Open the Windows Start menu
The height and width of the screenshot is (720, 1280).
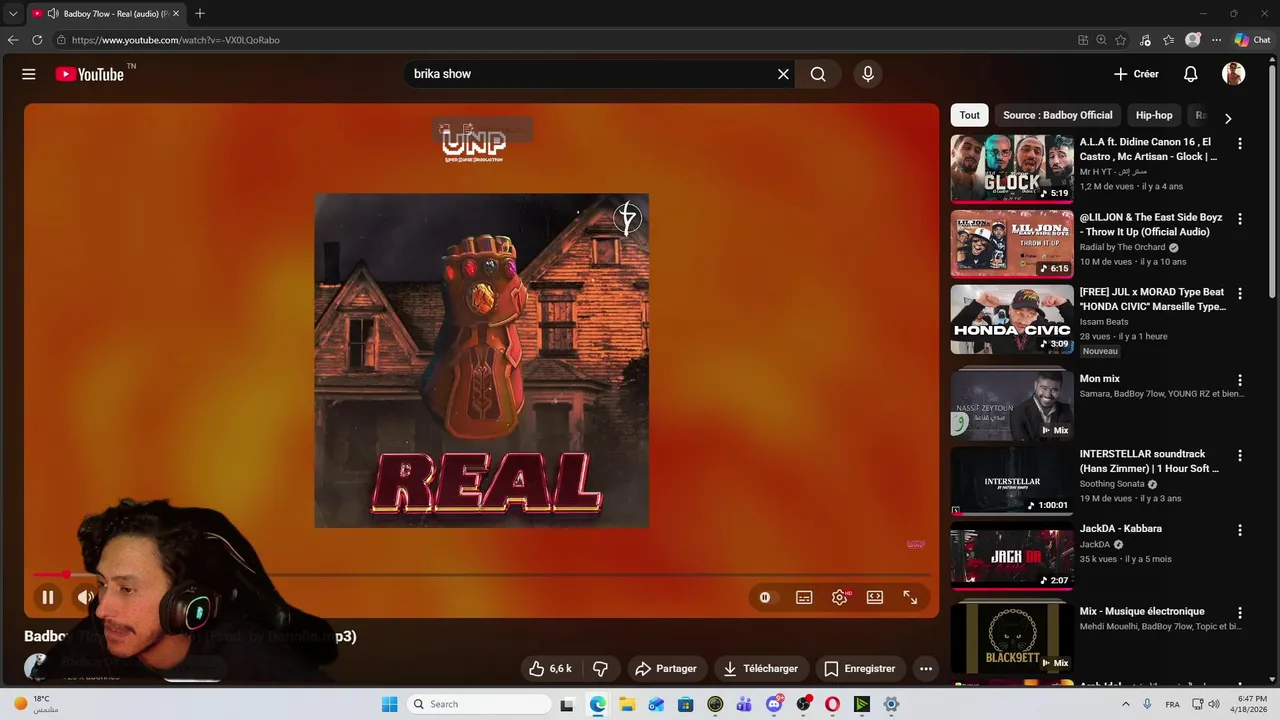point(390,704)
